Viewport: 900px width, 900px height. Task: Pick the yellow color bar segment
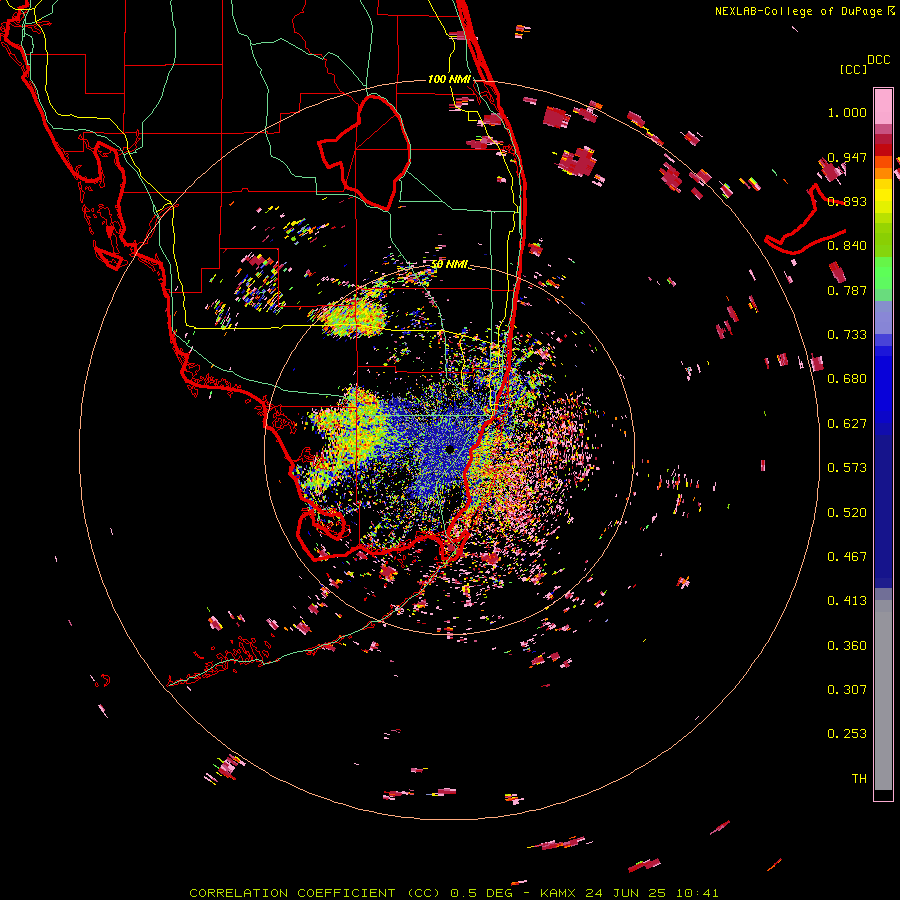pos(883,196)
